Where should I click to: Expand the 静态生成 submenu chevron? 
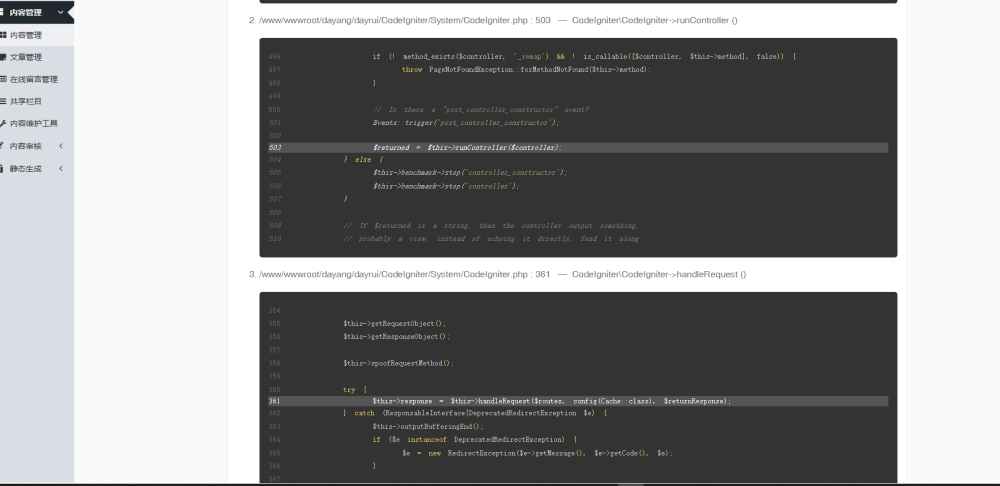(x=61, y=168)
